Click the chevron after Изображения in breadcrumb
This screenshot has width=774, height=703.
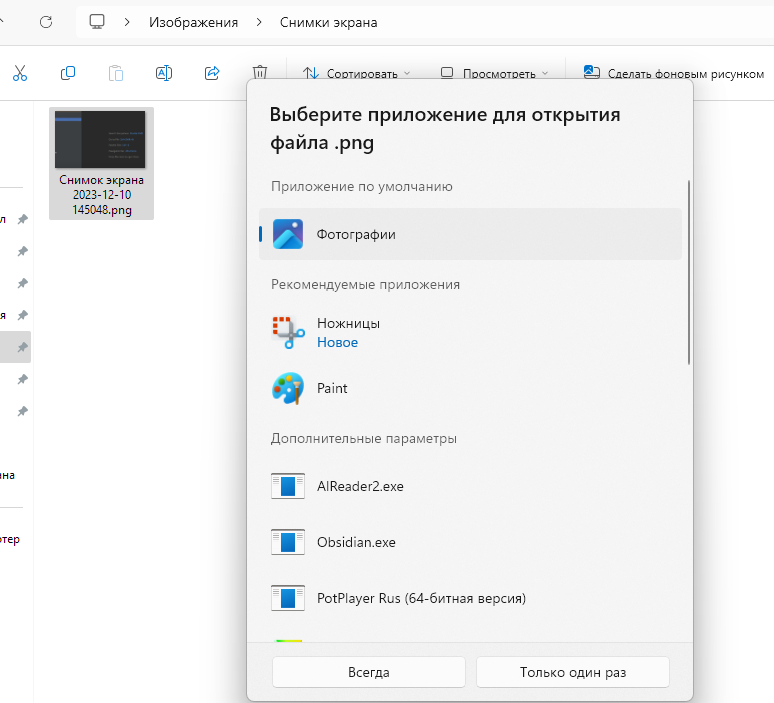(x=259, y=22)
